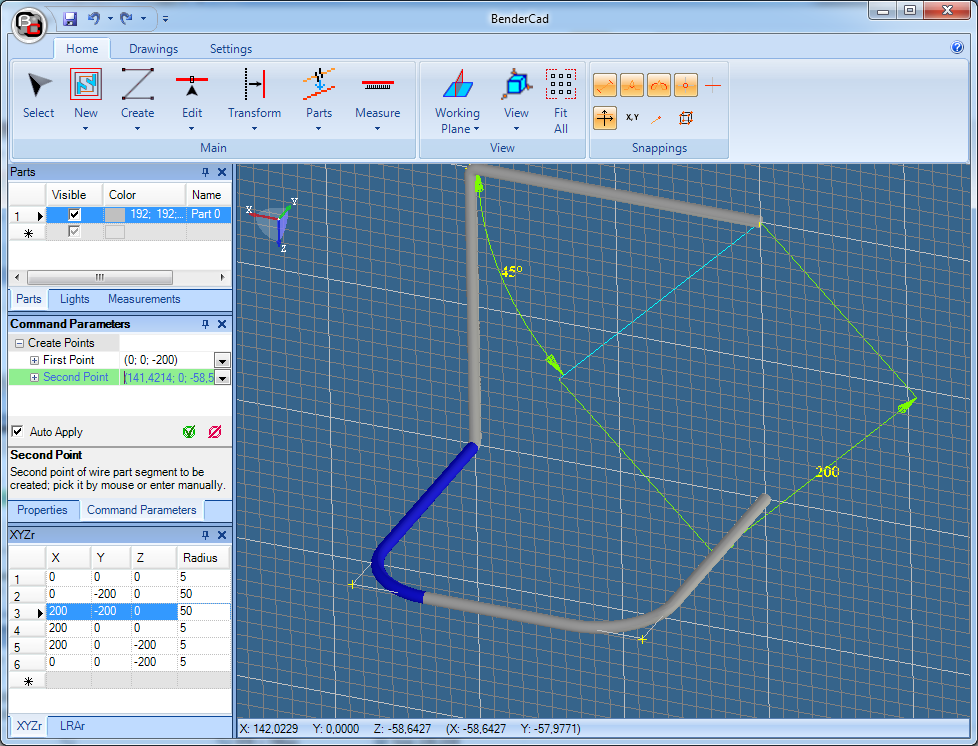Click the Edit tool icon
Screen dimensions: 978x746
pyautogui.click(x=191, y=85)
